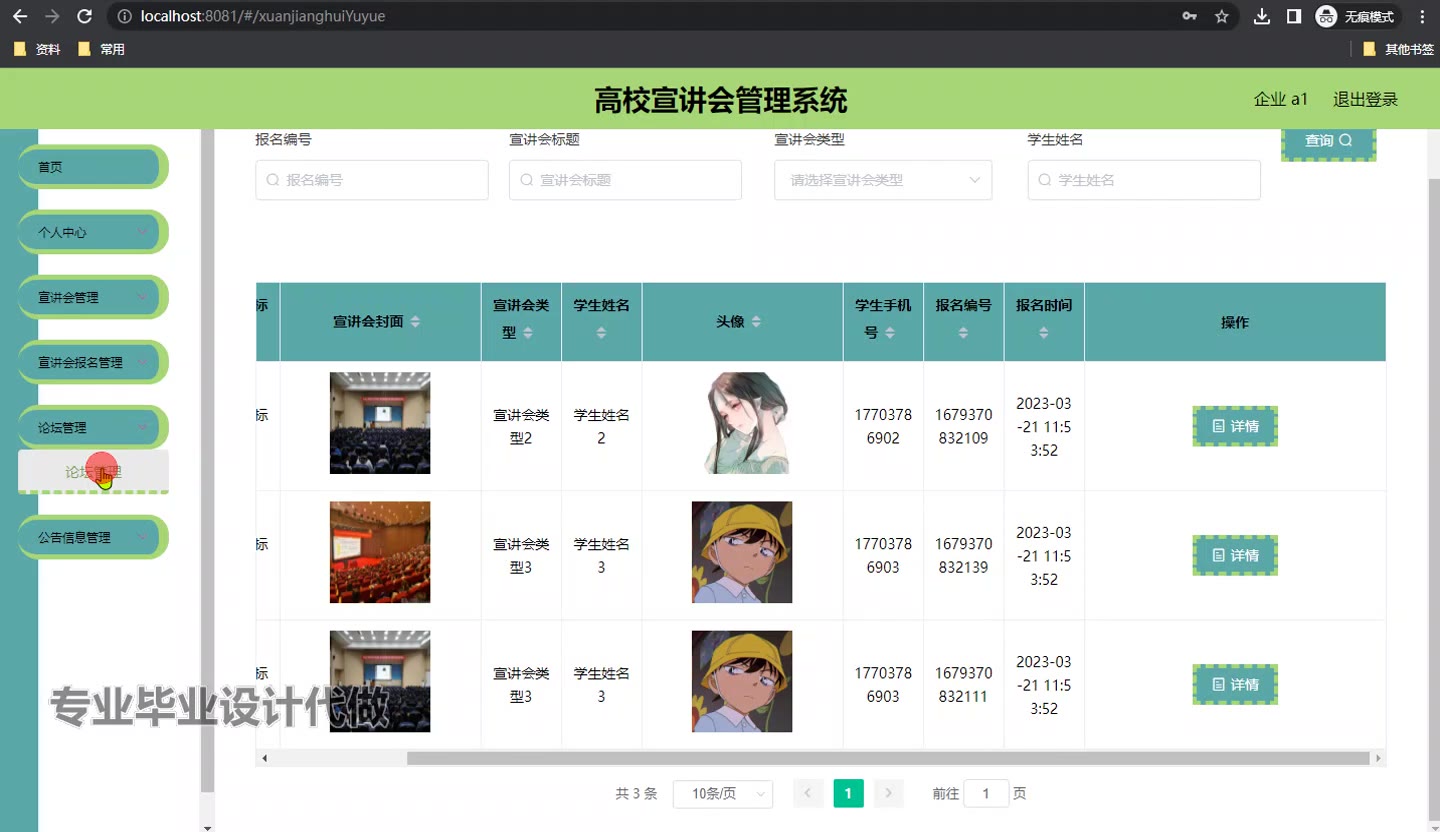Click the red hall cover in second row
The width and height of the screenshot is (1440, 832).
point(380,552)
